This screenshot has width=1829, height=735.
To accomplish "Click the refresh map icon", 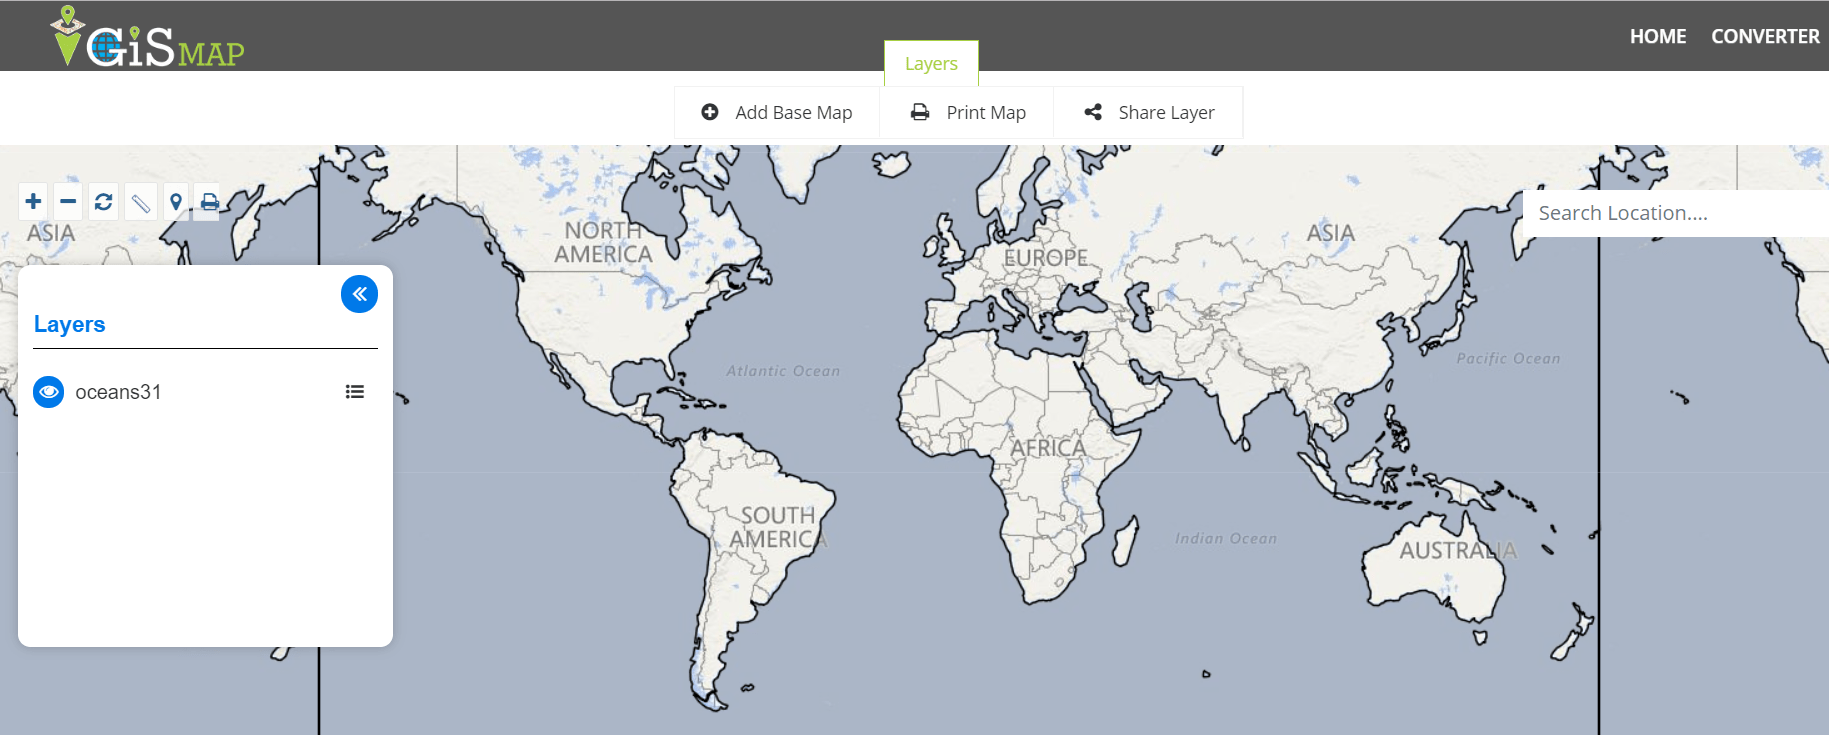I will point(103,202).
